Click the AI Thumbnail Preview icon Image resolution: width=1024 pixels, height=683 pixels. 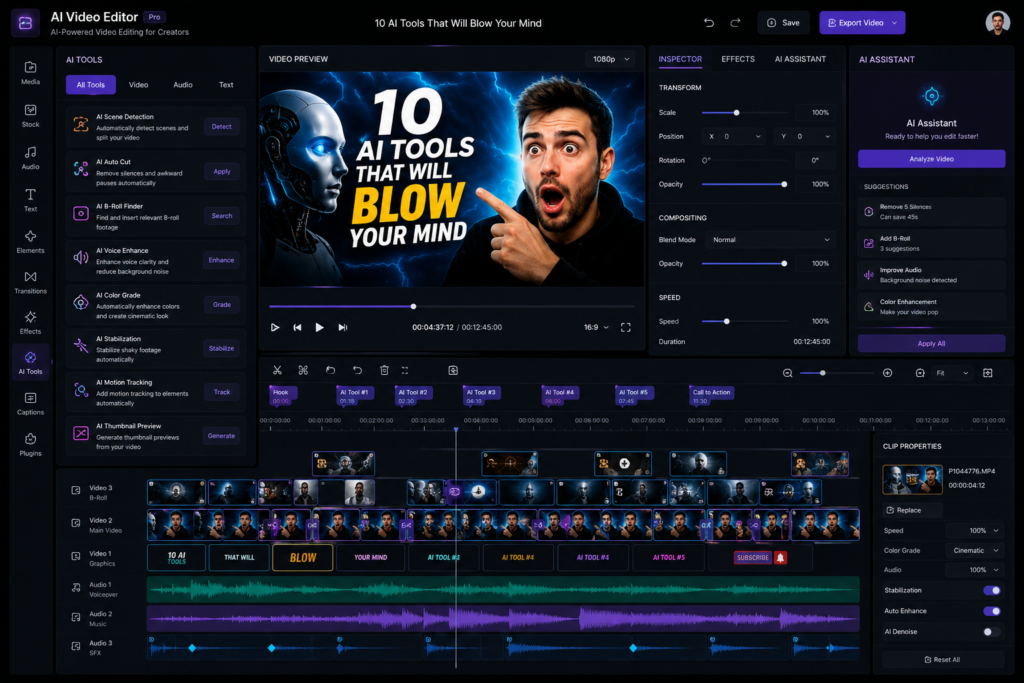[x=80, y=433]
